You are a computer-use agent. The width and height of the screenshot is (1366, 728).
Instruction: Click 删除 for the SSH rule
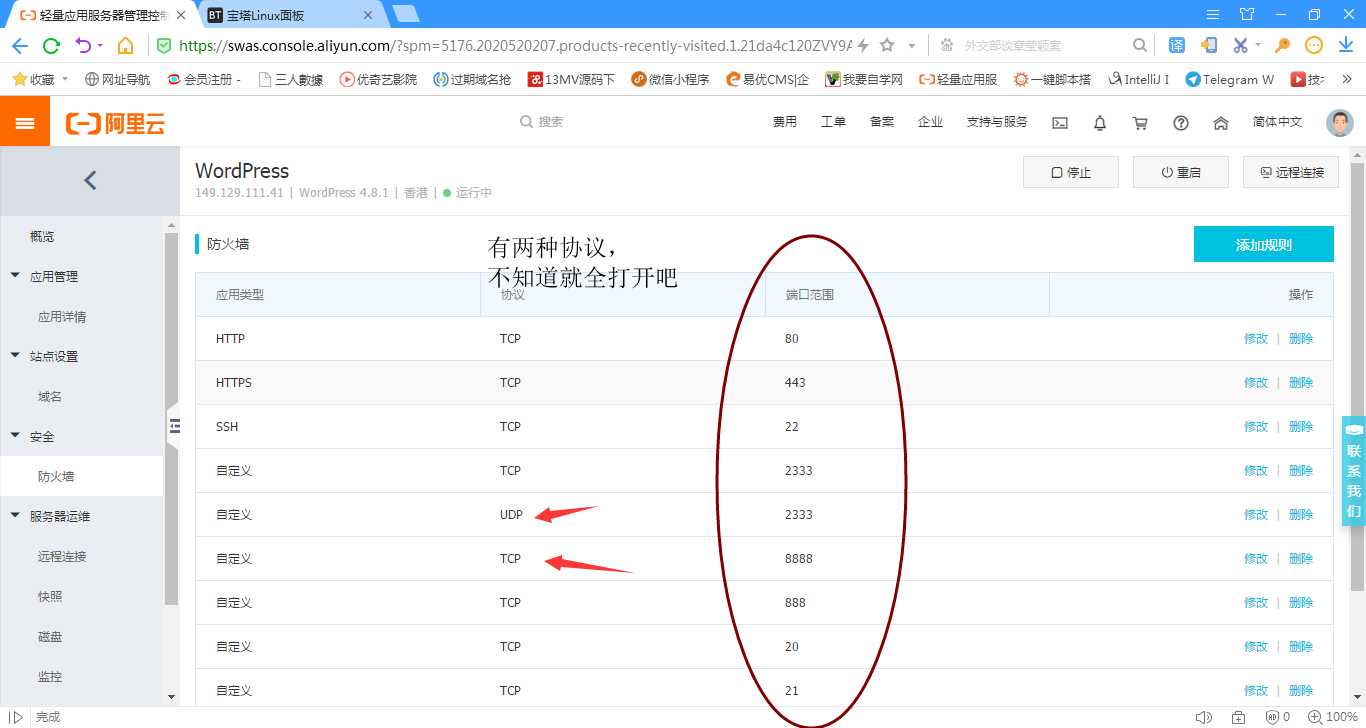tap(1301, 427)
